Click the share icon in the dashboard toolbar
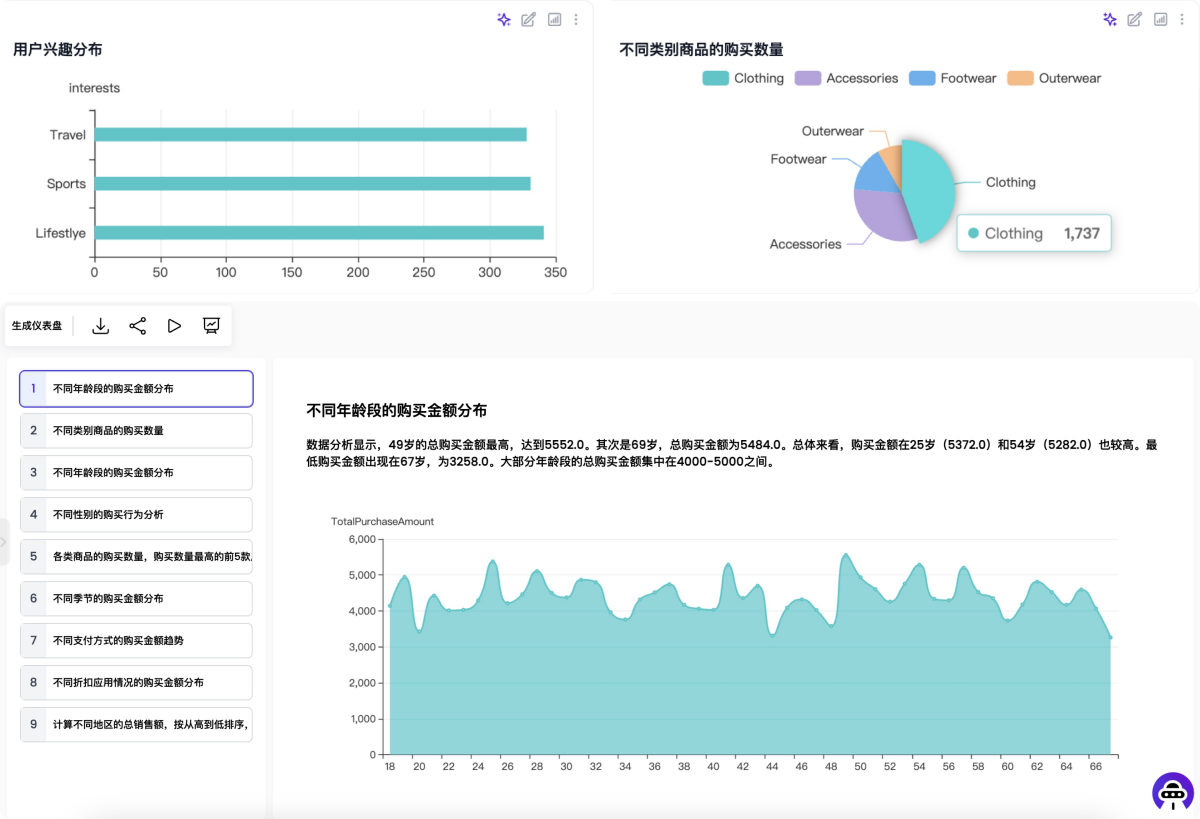Image resolution: width=1200 pixels, height=819 pixels. click(138, 326)
